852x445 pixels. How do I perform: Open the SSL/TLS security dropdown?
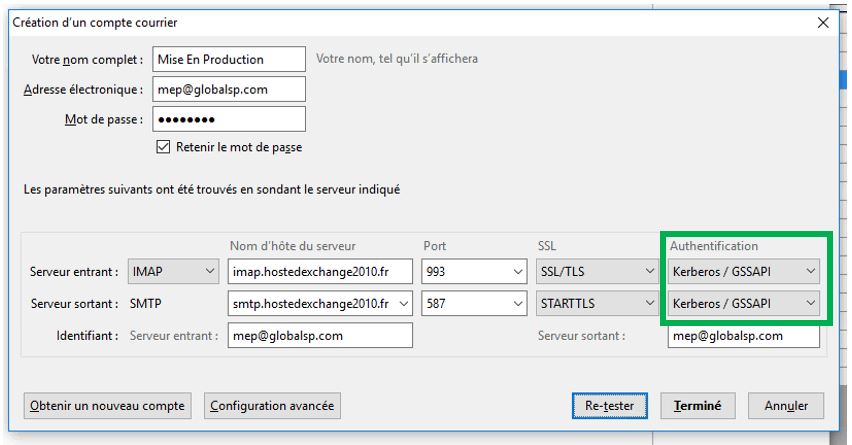(593, 270)
